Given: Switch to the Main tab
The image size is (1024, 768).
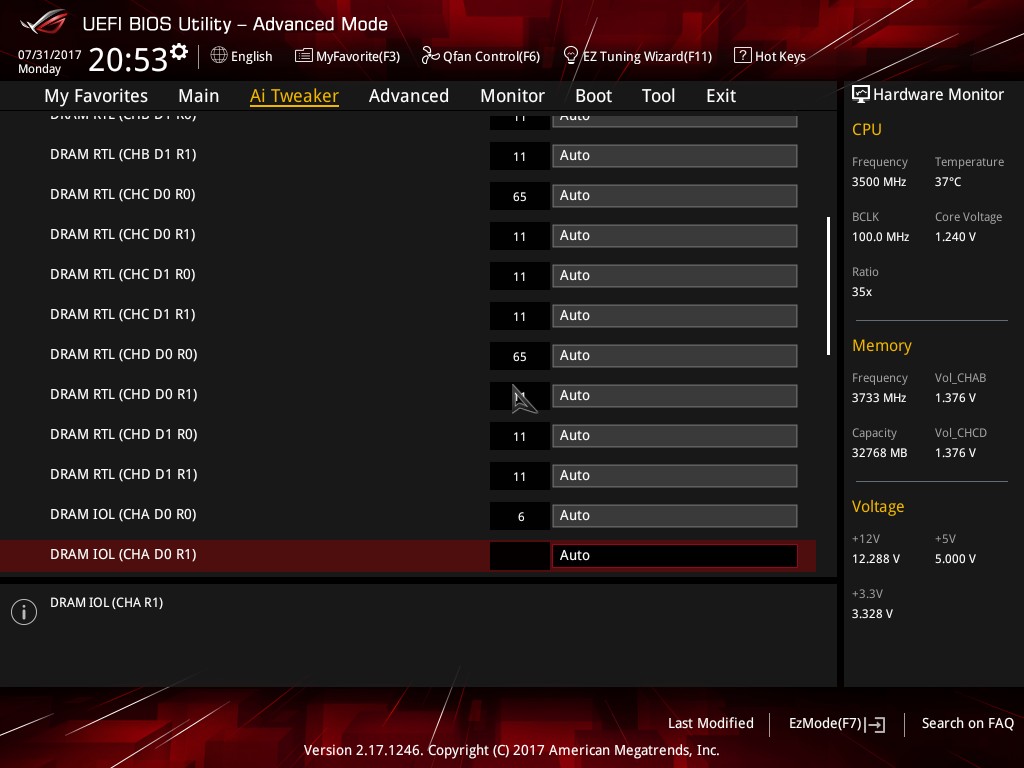Looking at the screenshot, I should pyautogui.click(x=199, y=96).
